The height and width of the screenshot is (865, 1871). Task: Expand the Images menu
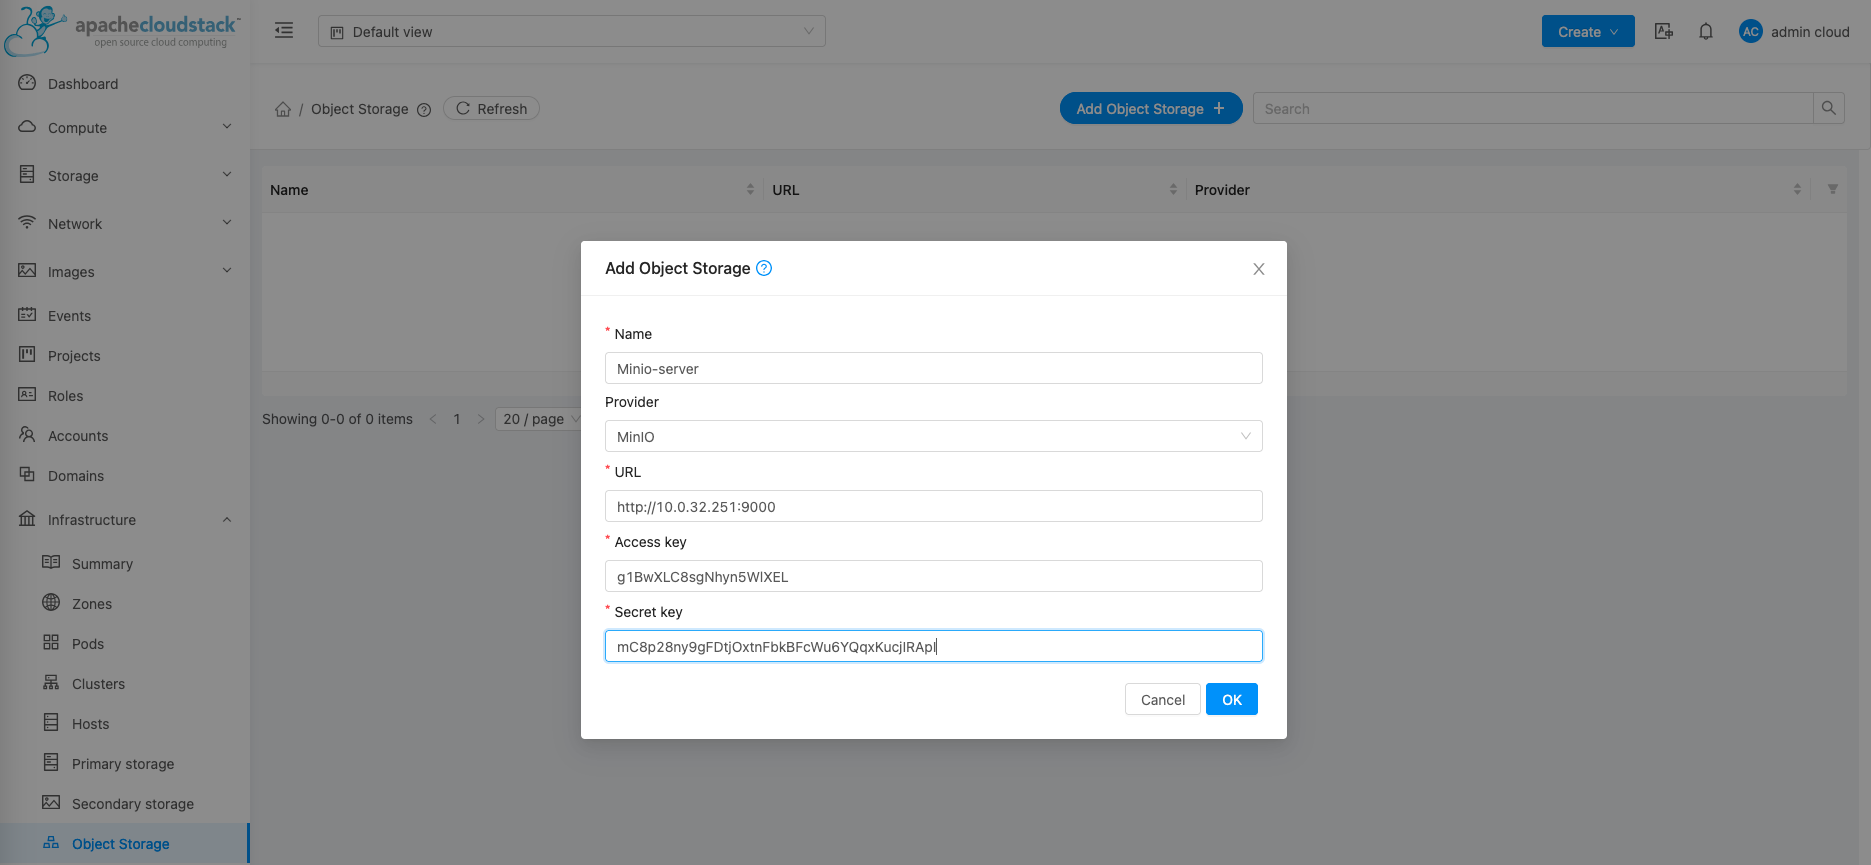point(227,271)
